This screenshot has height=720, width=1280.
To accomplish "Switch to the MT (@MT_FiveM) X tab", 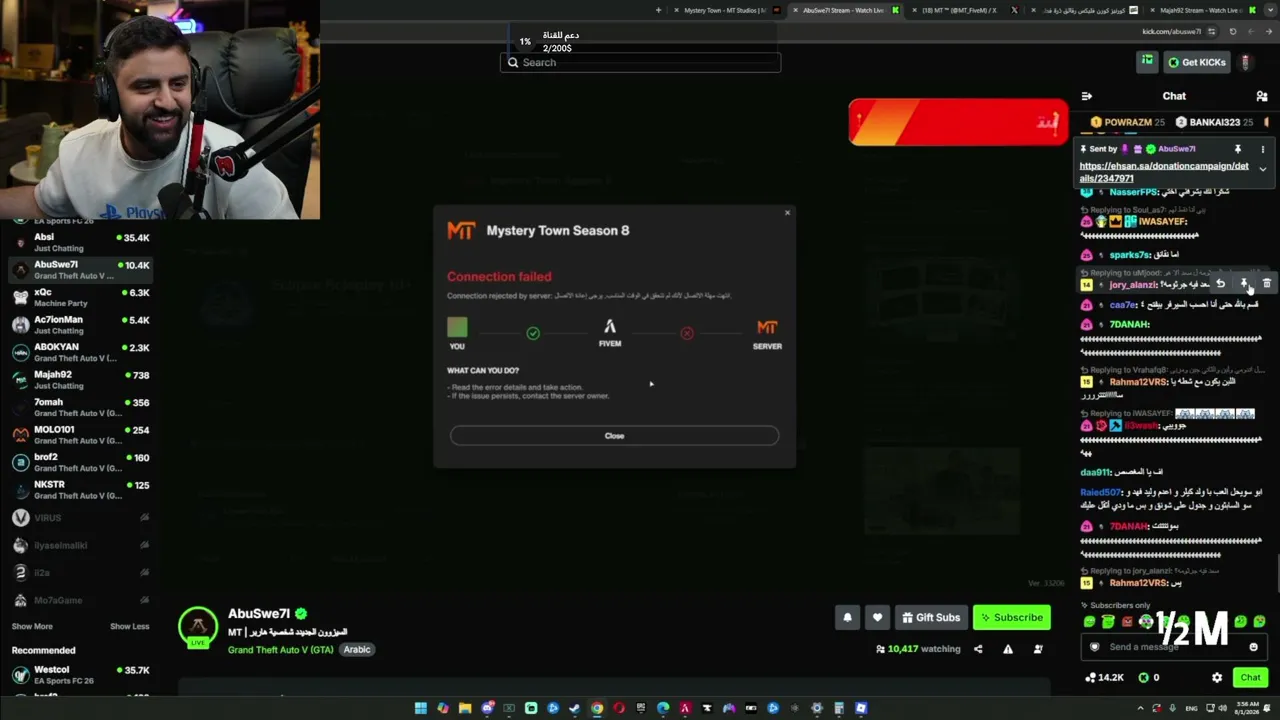I will click(966, 10).
